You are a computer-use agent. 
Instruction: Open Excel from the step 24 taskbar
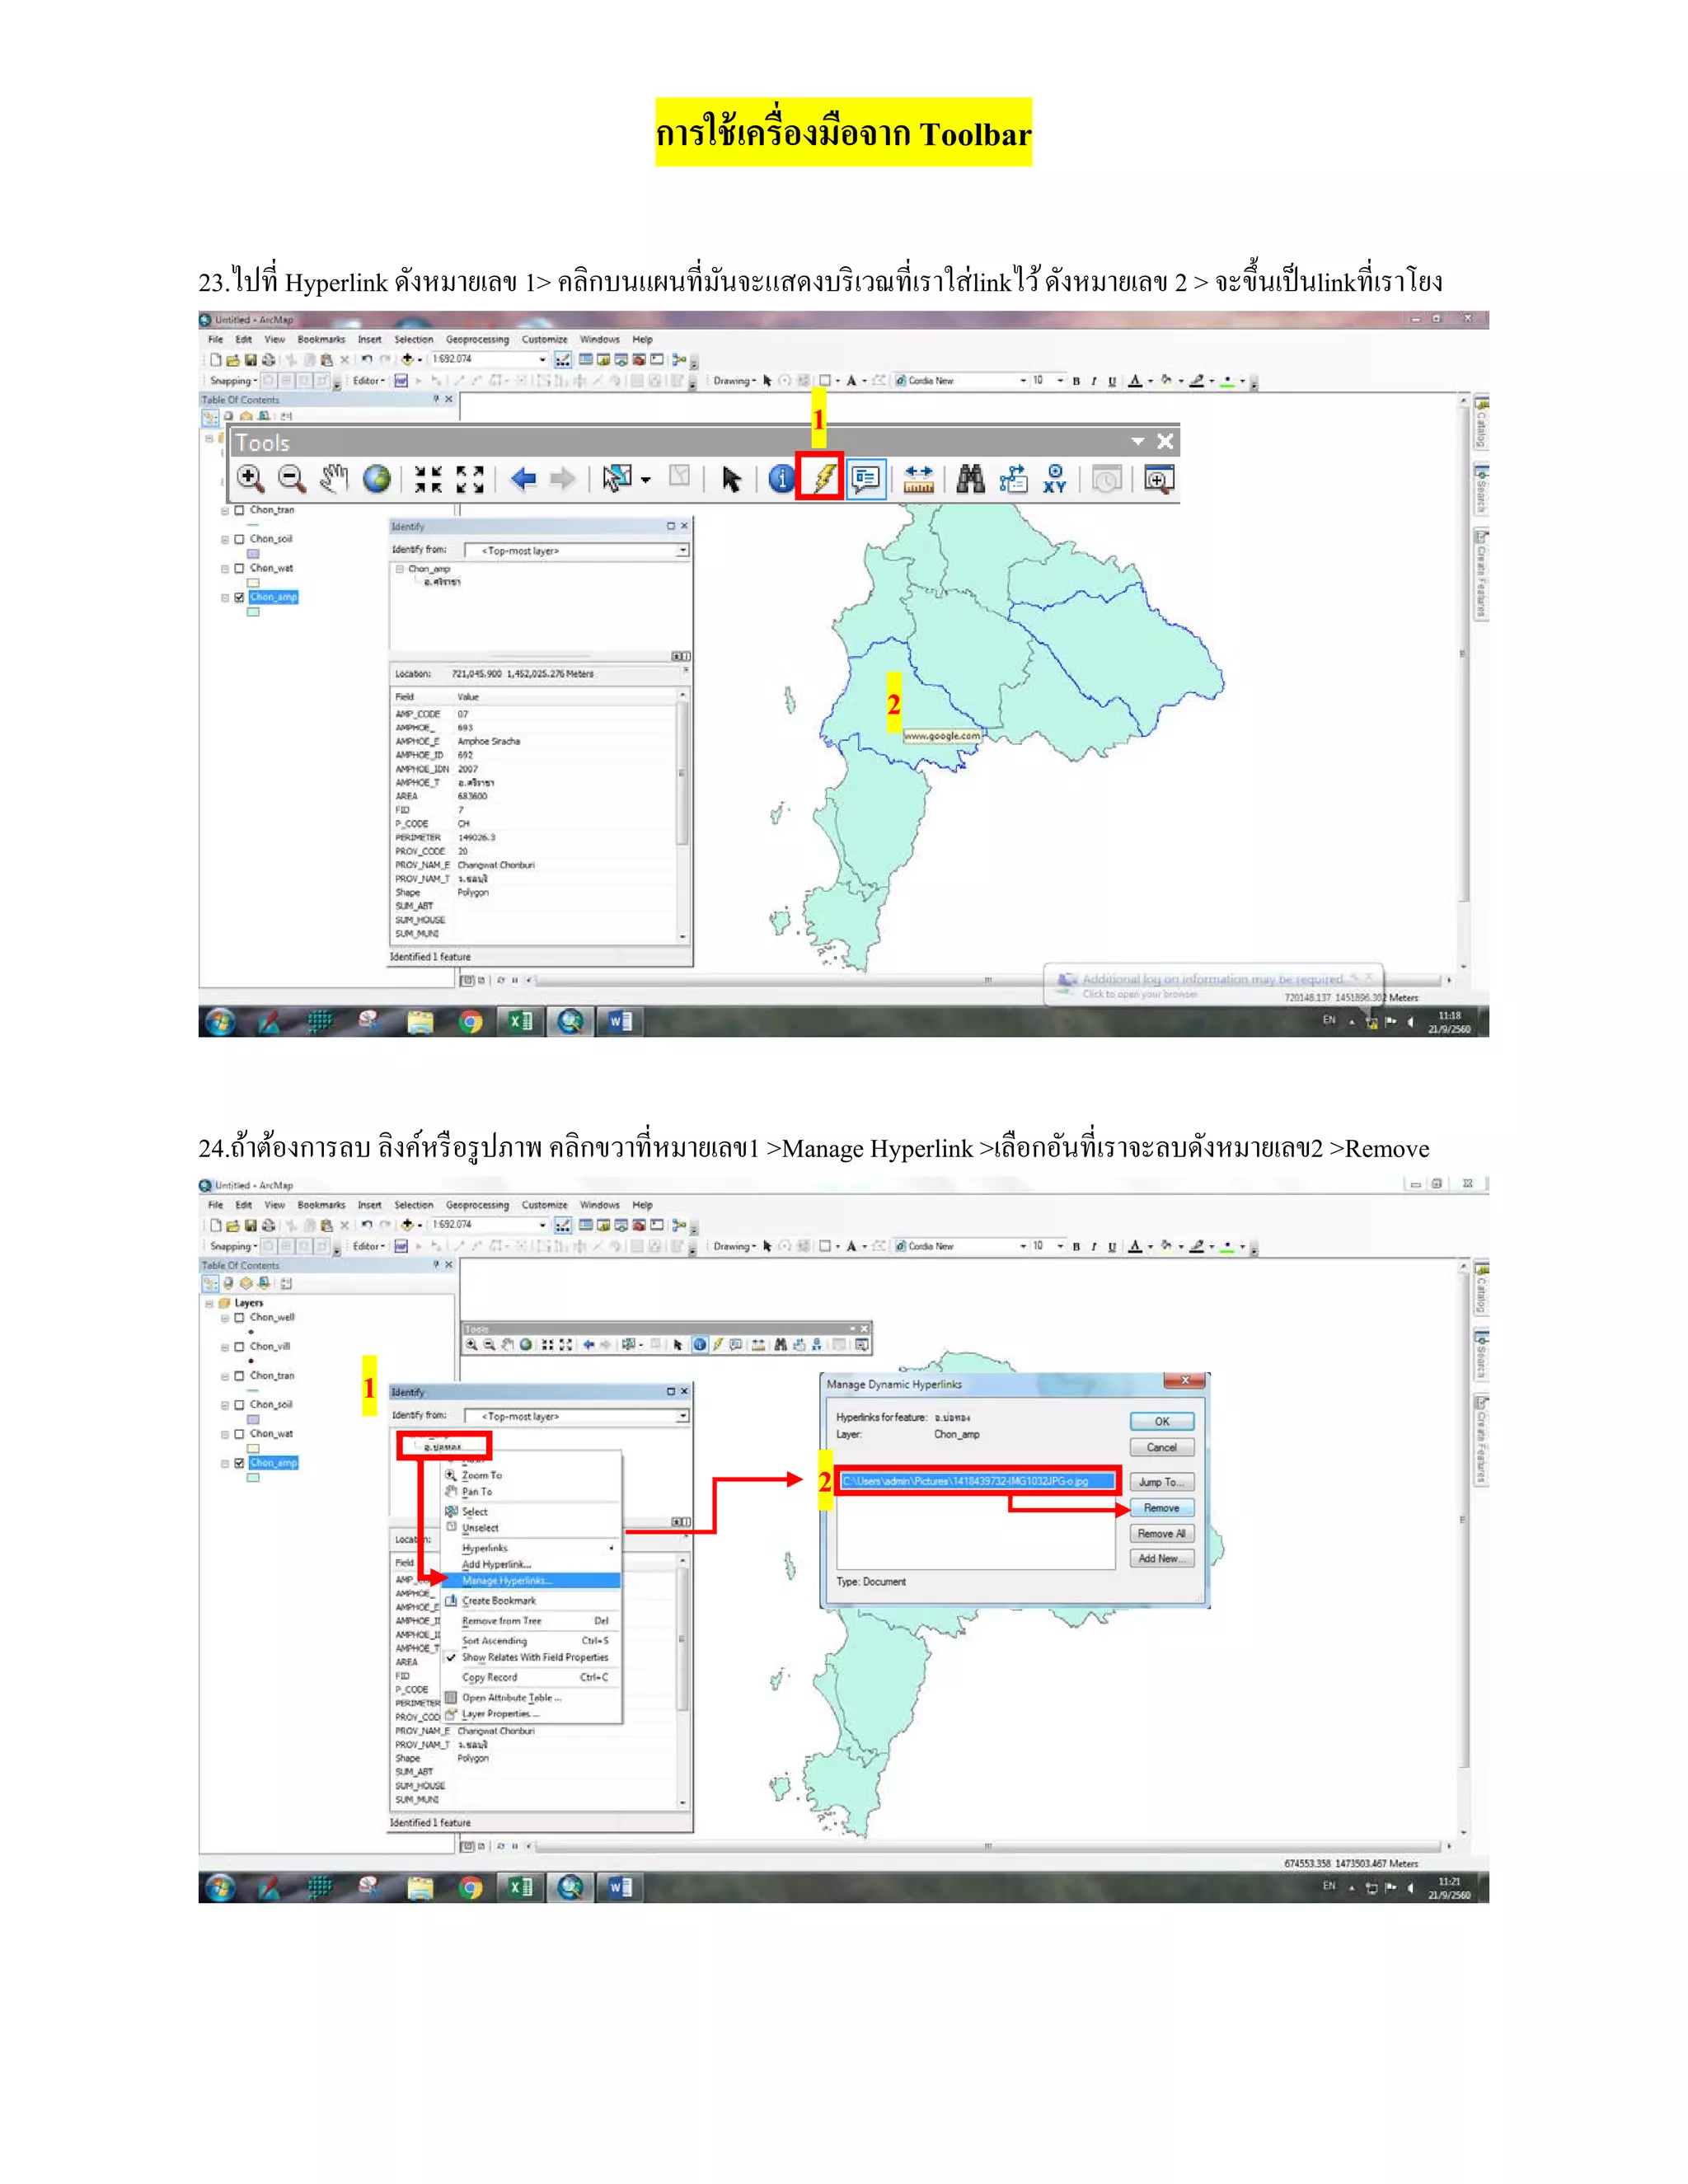click(x=520, y=1887)
